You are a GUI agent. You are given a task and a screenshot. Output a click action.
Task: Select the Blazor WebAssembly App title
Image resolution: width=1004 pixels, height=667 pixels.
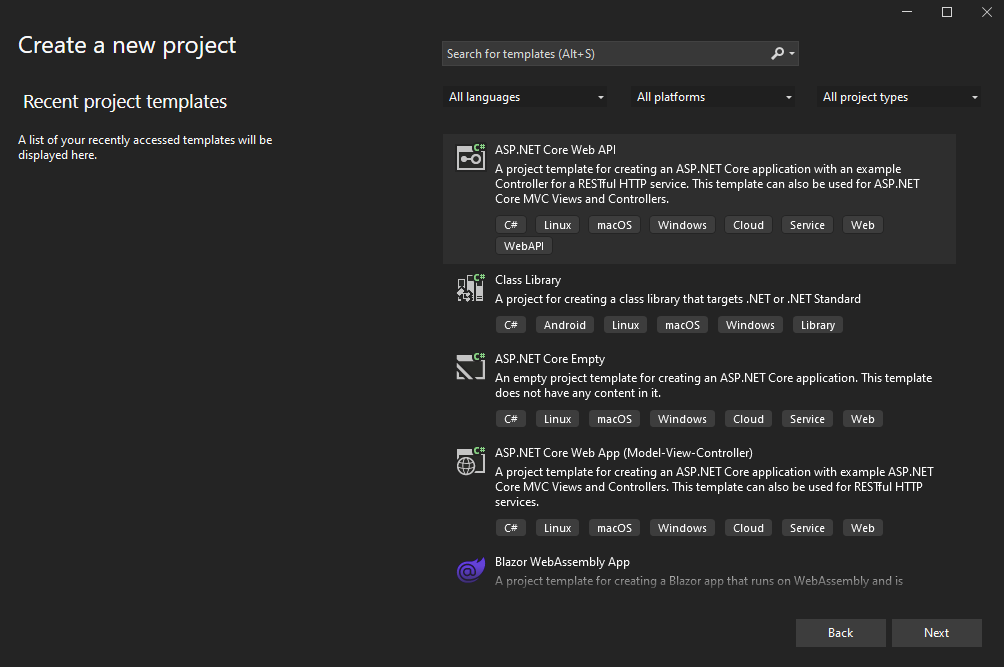[x=562, y=562]
